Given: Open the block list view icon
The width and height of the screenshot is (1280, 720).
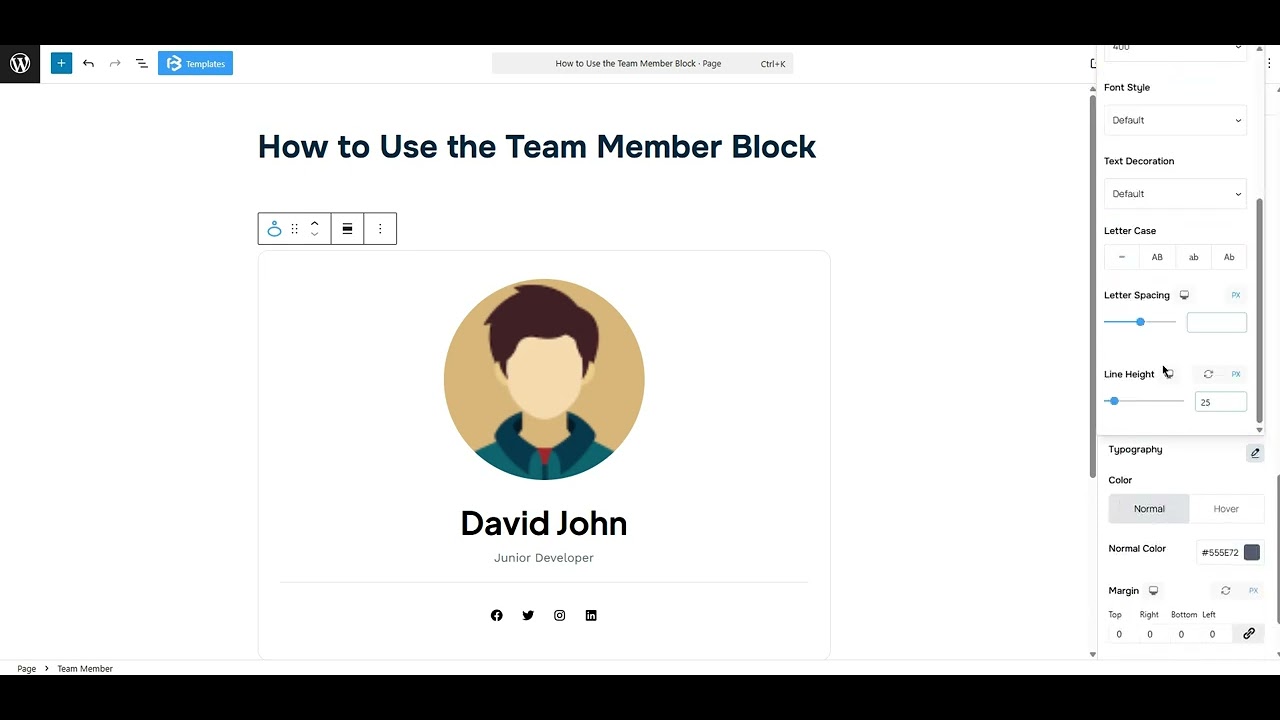Looking at the screenshot, I should (141, 63).
